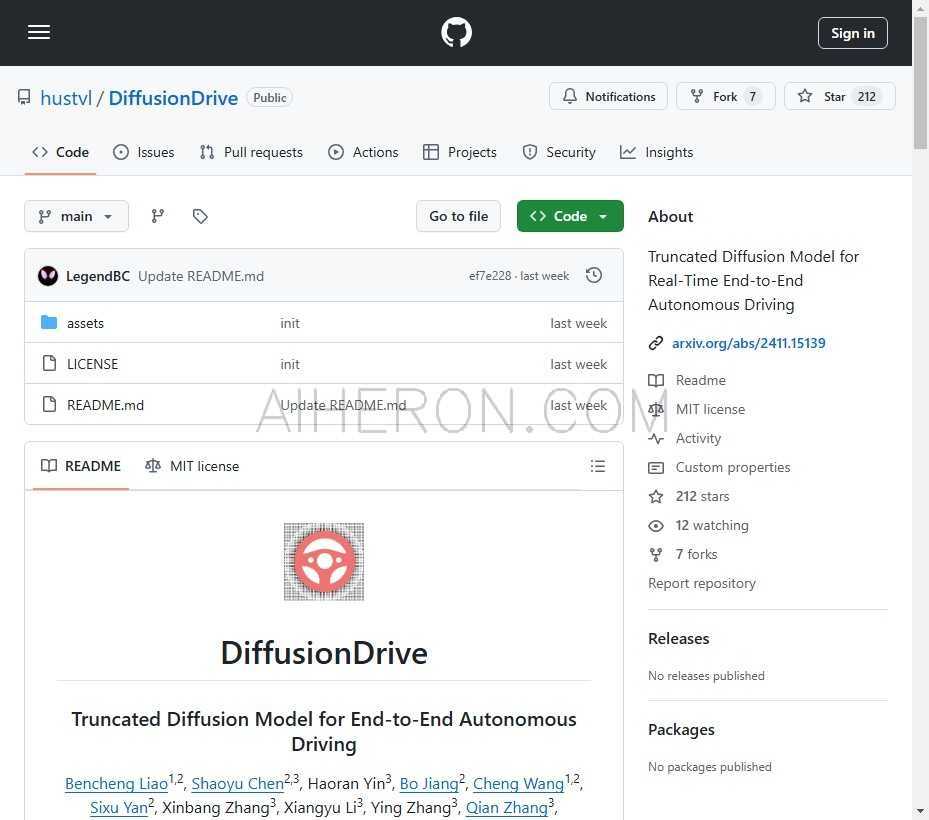Select the Code tab
The image size is (929, 820).
tap(60, 152)
